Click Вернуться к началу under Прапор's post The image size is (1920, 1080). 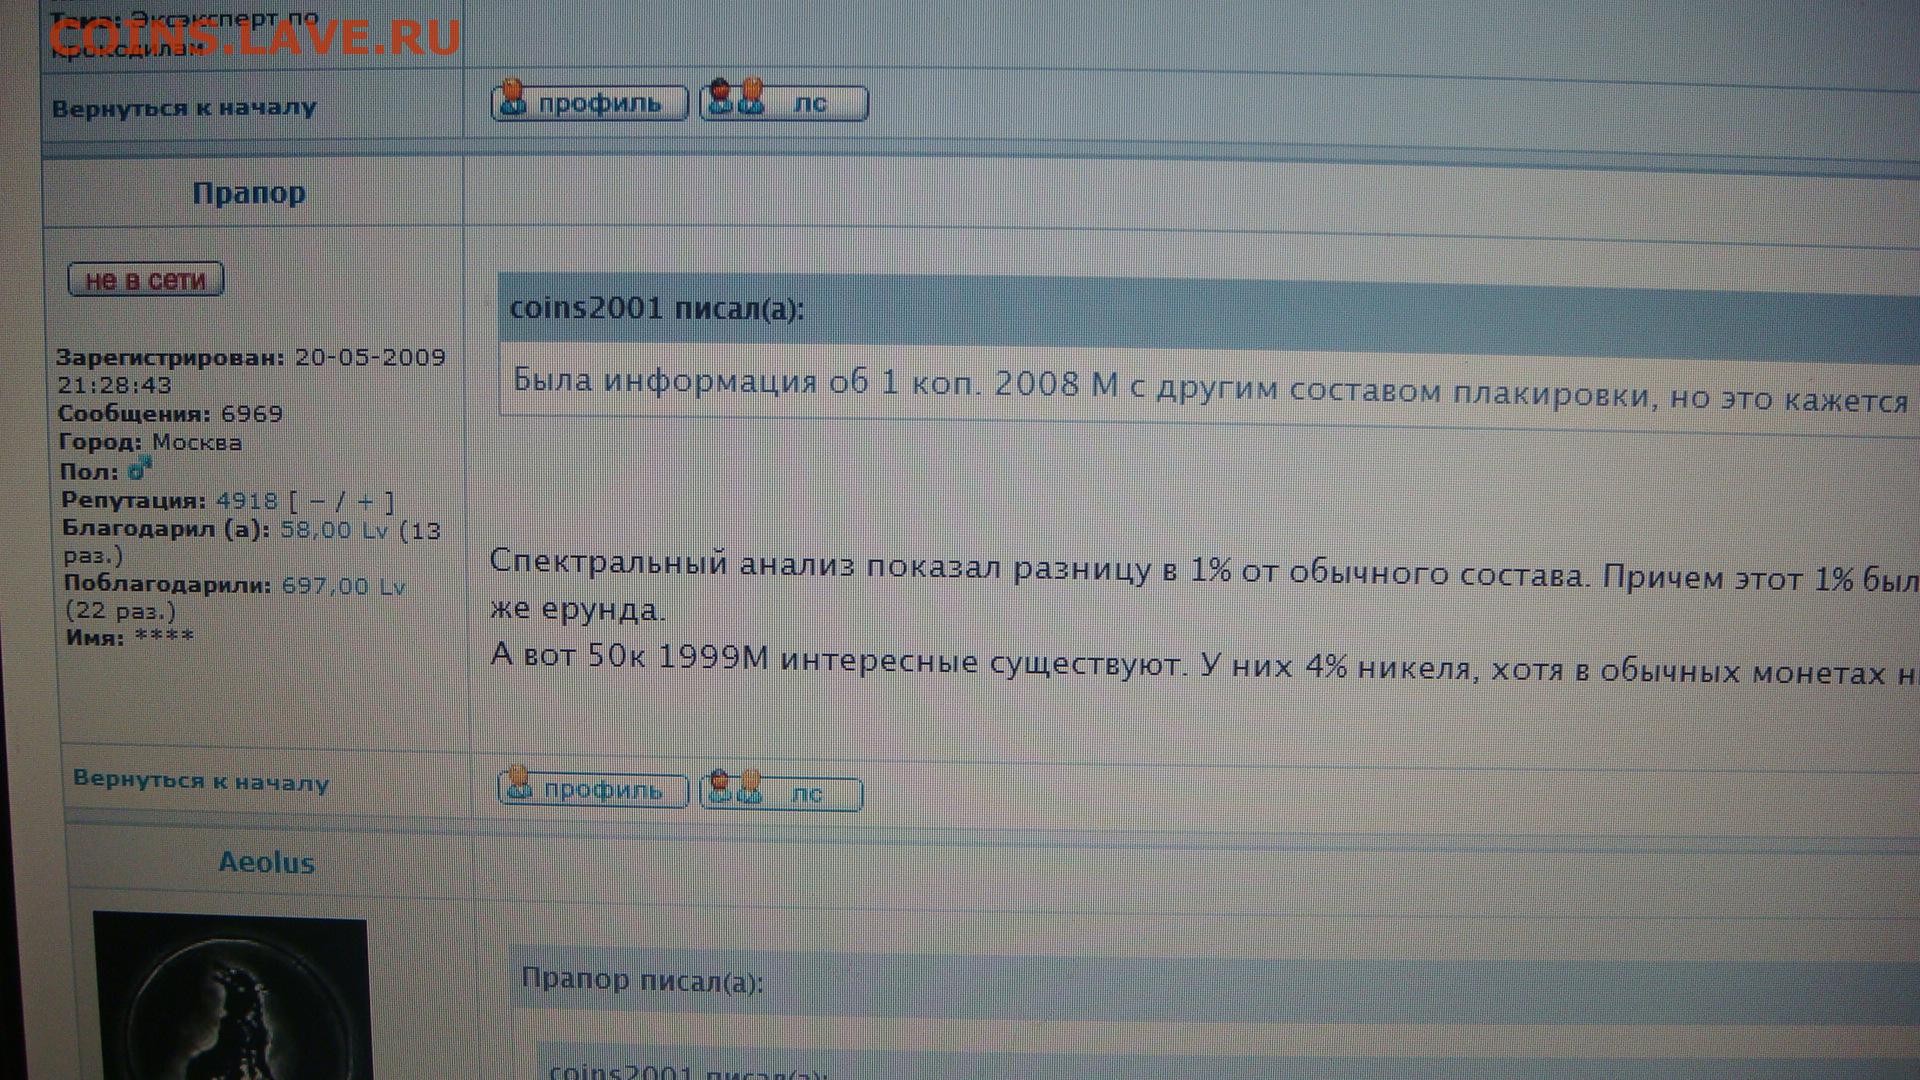click(x=201, y=780)
